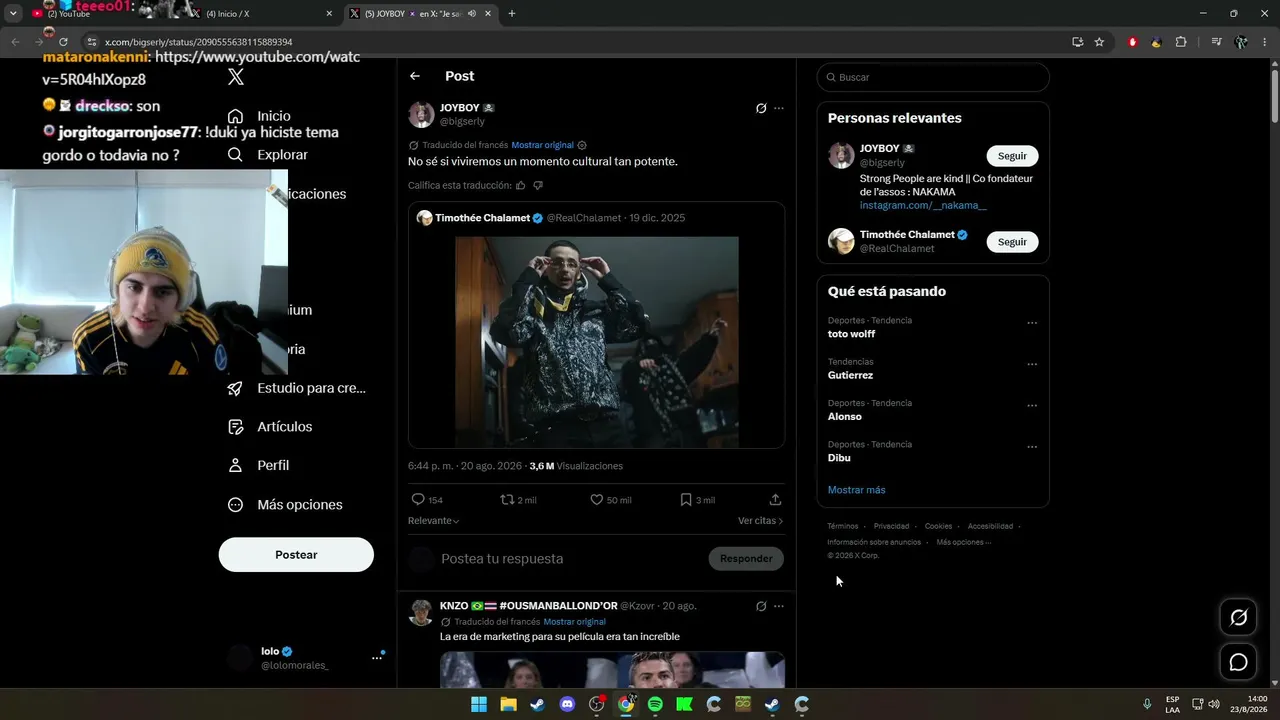This screenshot has width=1280, height=720.
Task: Open Estudio para creadores
Action: pos(297,388)
